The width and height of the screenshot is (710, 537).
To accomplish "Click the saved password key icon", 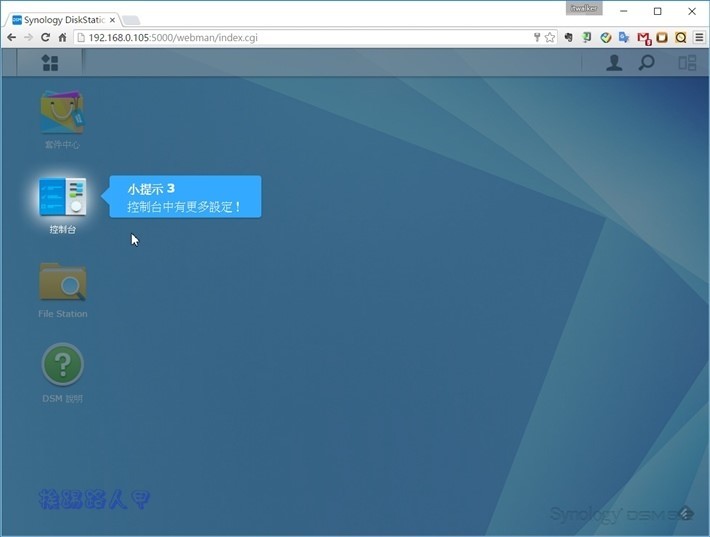I will (537, 37).
